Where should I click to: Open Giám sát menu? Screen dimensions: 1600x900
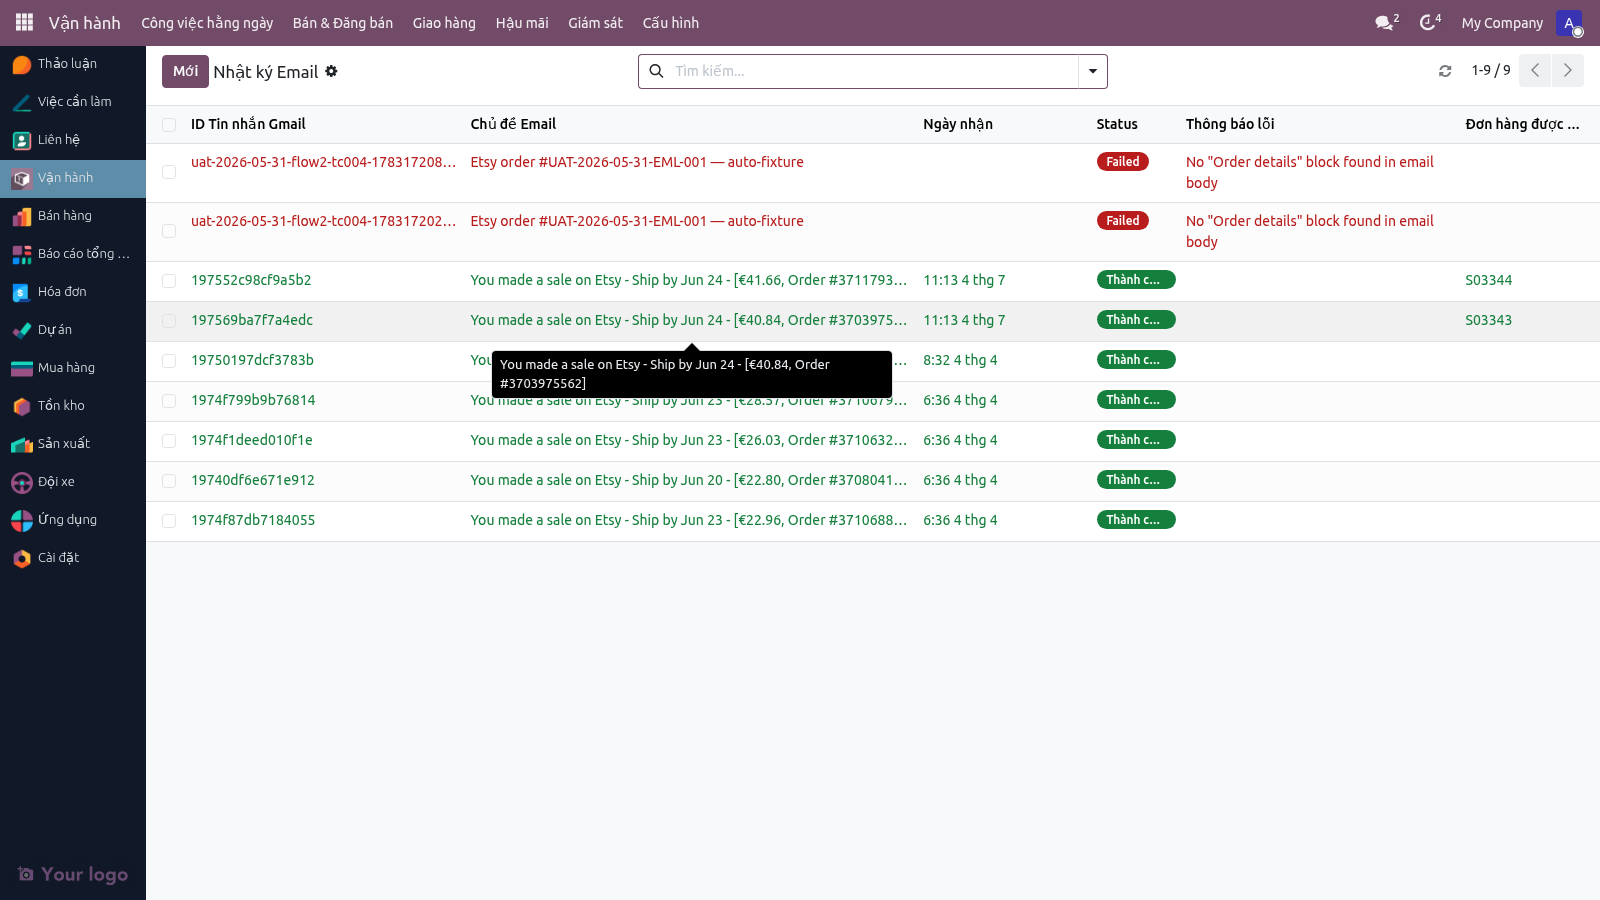595,23
